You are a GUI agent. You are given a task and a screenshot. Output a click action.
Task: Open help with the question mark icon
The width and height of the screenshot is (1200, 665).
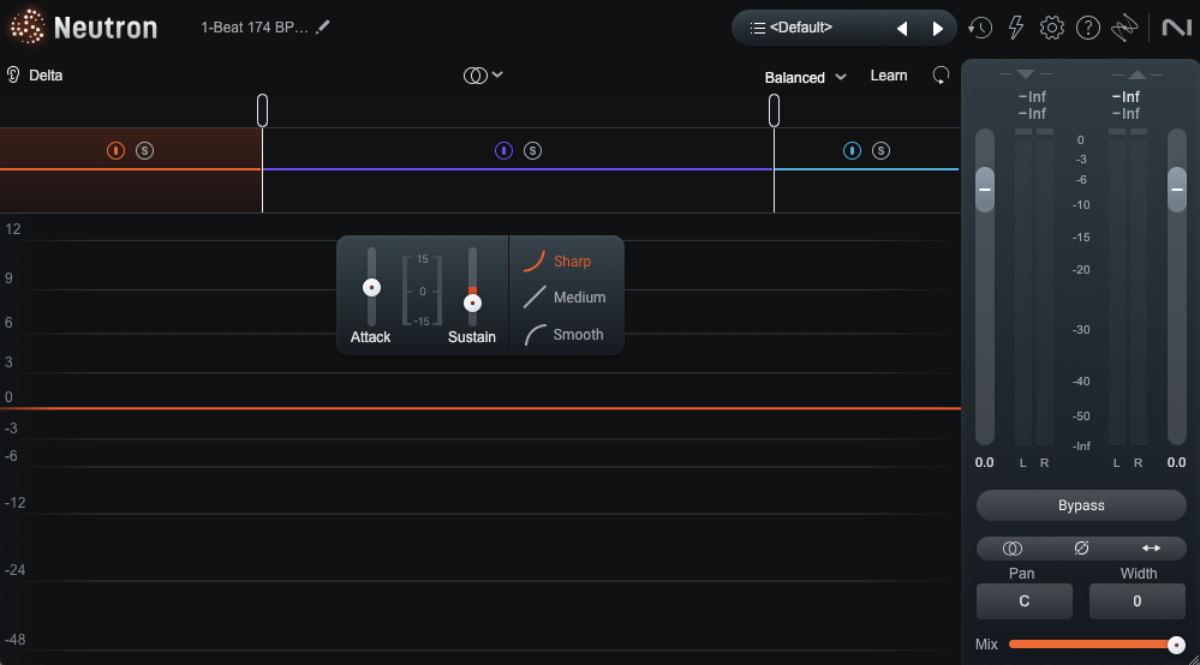pyautogui.click(x=1088, y=28)
